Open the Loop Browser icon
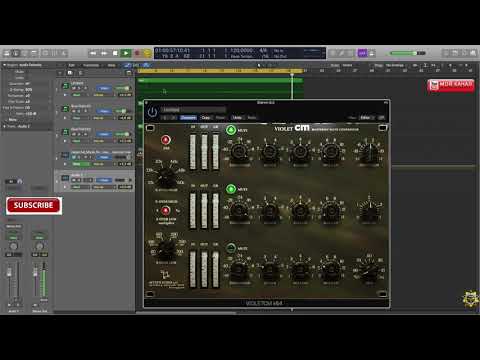Screen dimensions: 480x360 464,53
